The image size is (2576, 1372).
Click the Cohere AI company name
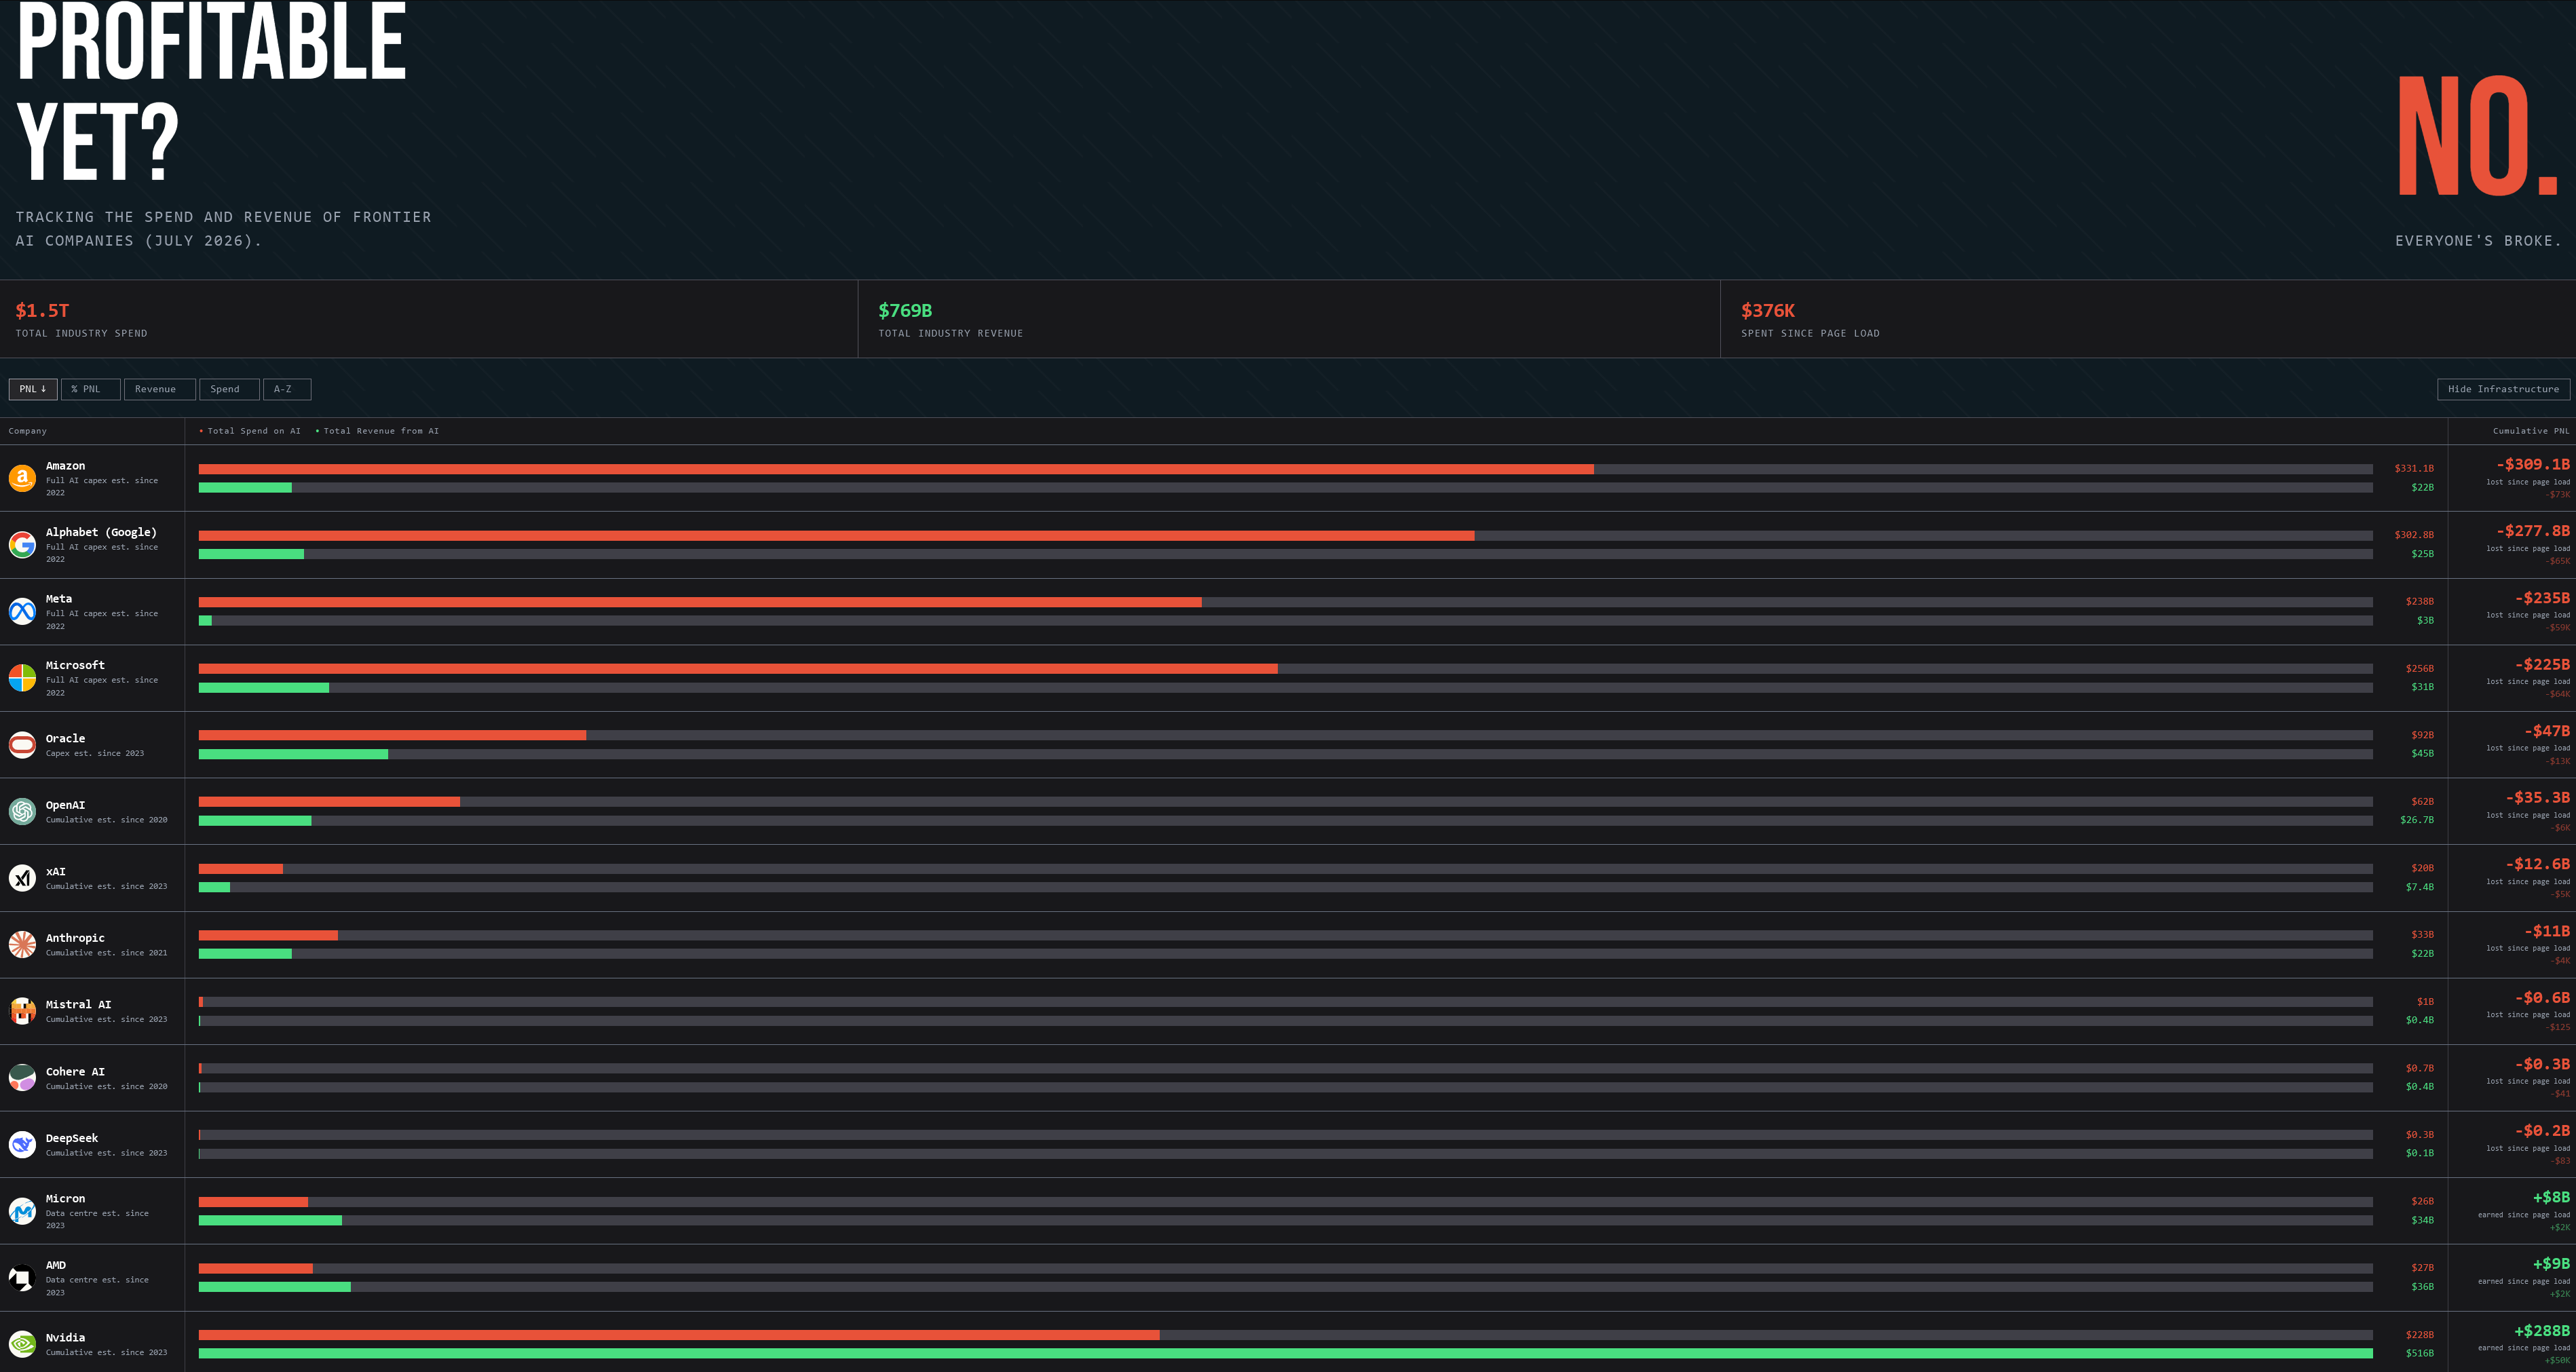click(x=75, y=1071)
